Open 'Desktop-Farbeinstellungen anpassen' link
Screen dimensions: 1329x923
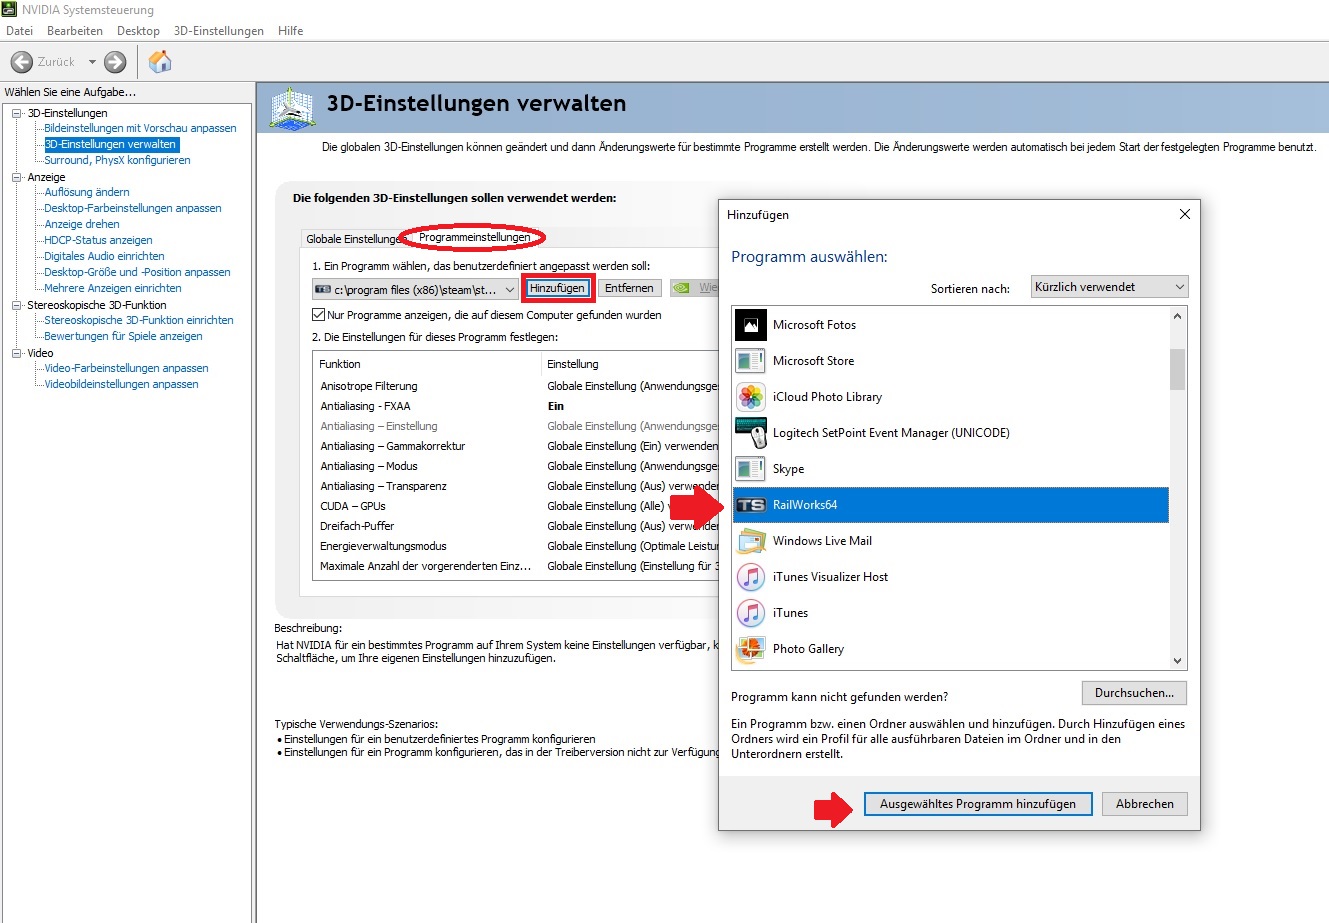(x=133, y=208)
